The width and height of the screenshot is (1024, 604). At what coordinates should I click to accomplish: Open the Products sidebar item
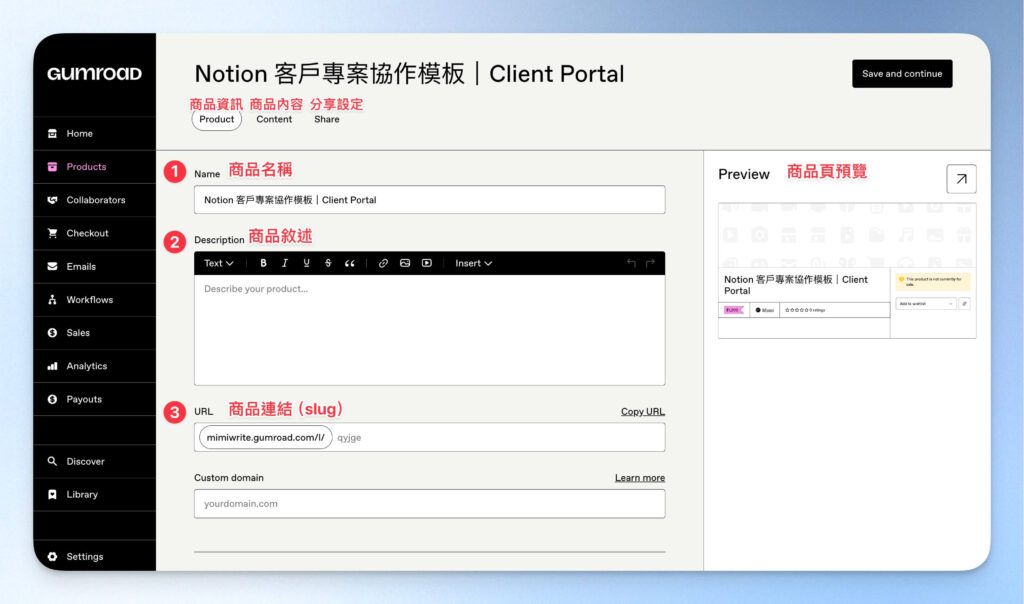pos(95,167)
